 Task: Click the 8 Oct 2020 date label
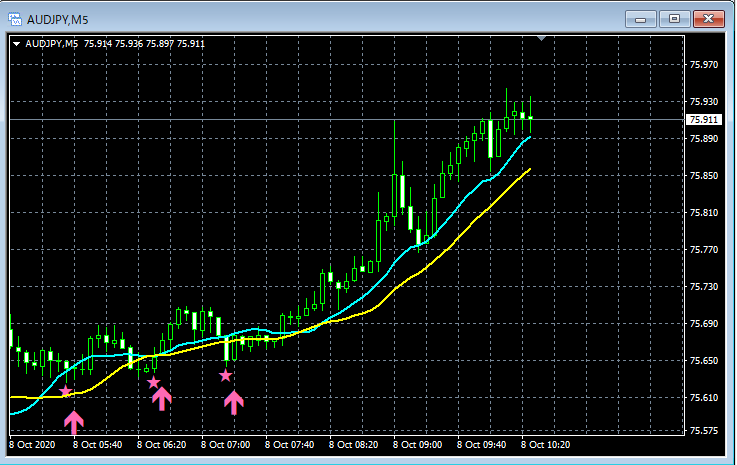click(x=32, y=444)
